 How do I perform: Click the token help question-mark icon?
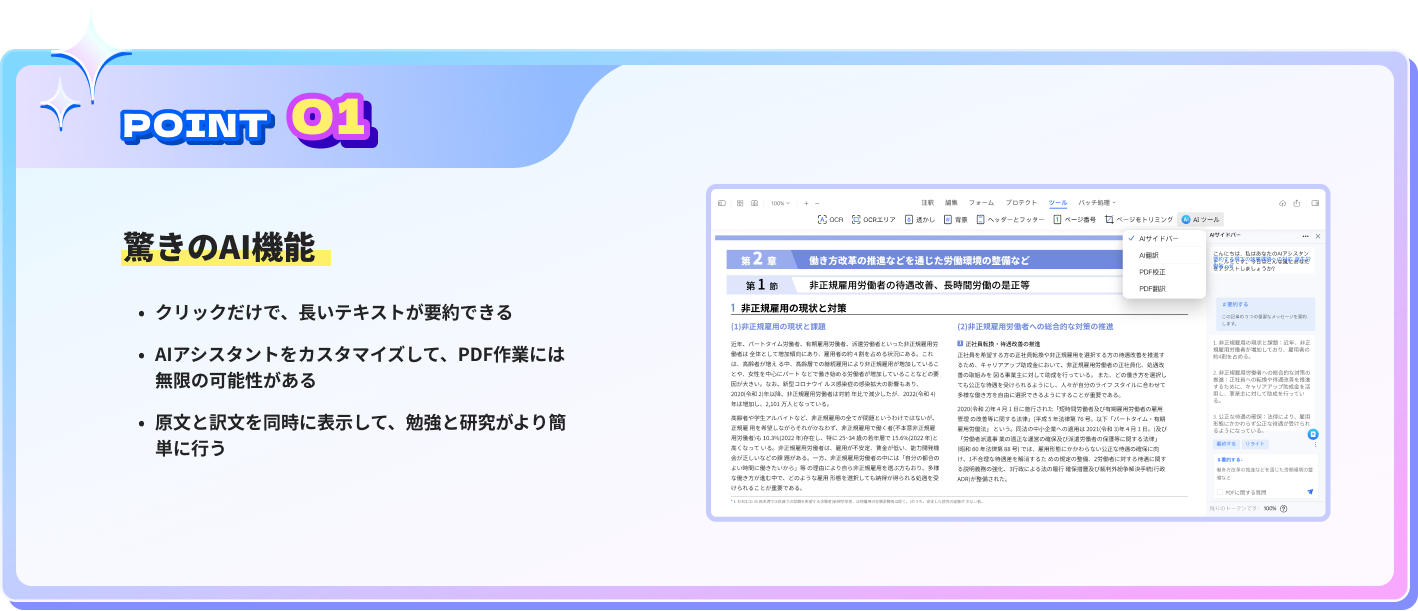click(1283, 509)
